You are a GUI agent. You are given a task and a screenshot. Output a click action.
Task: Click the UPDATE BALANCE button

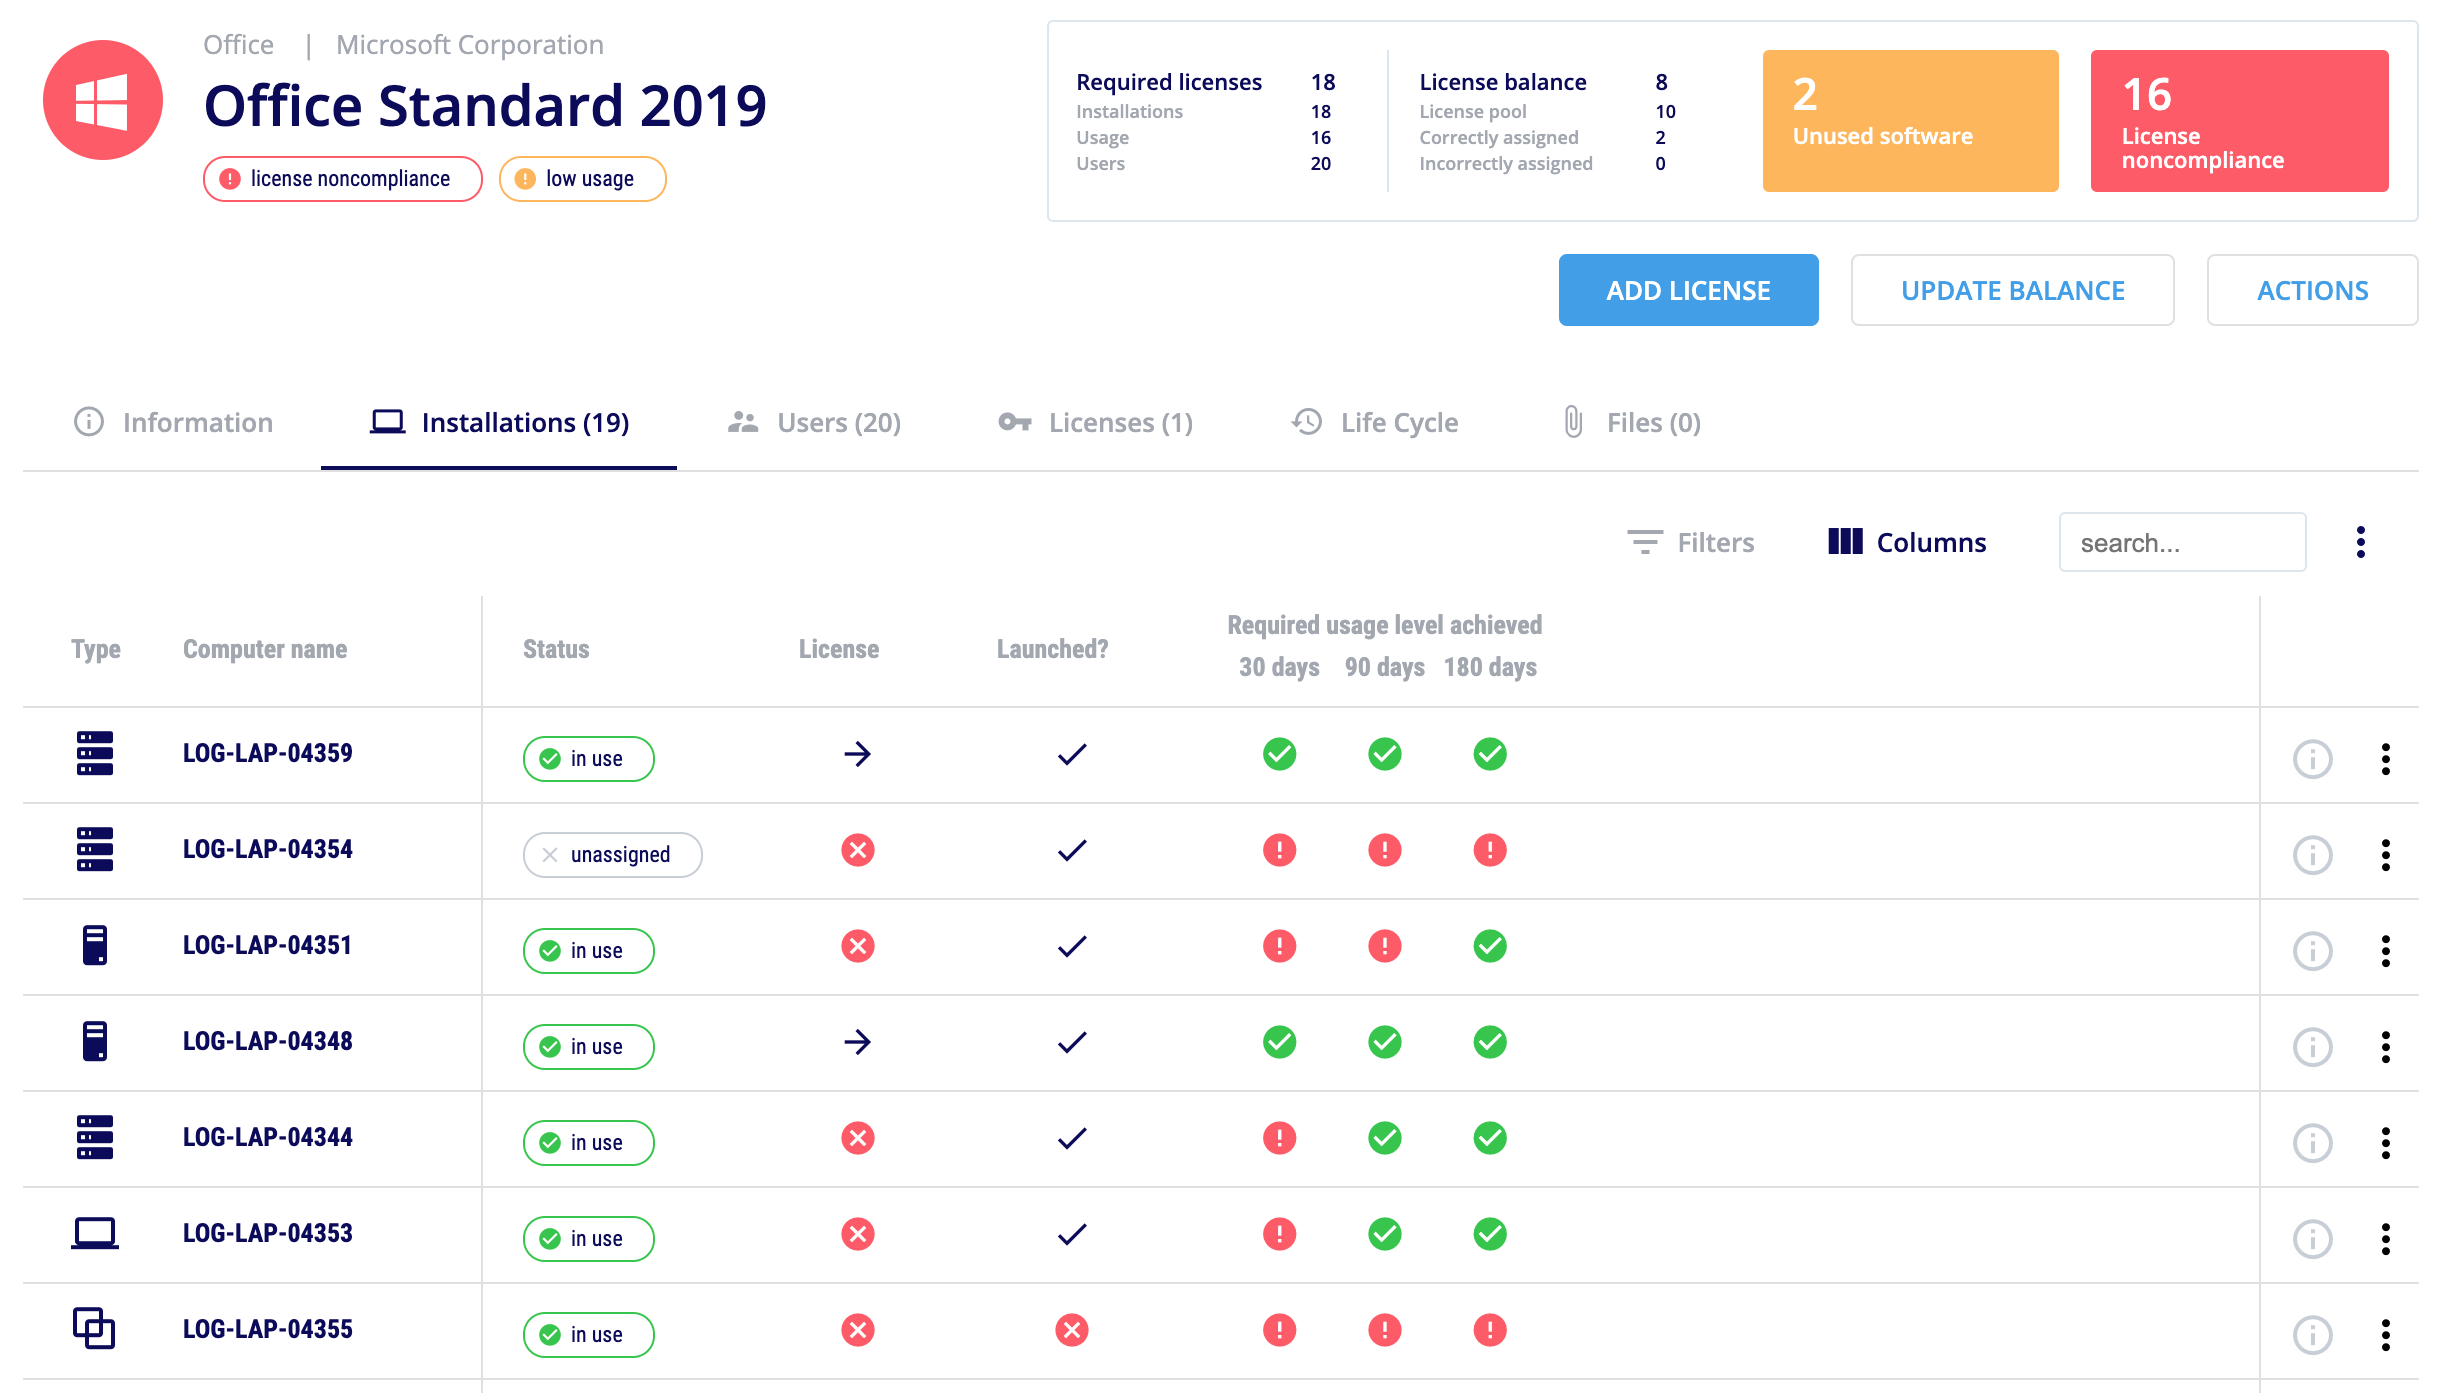tap(2012, 290)
